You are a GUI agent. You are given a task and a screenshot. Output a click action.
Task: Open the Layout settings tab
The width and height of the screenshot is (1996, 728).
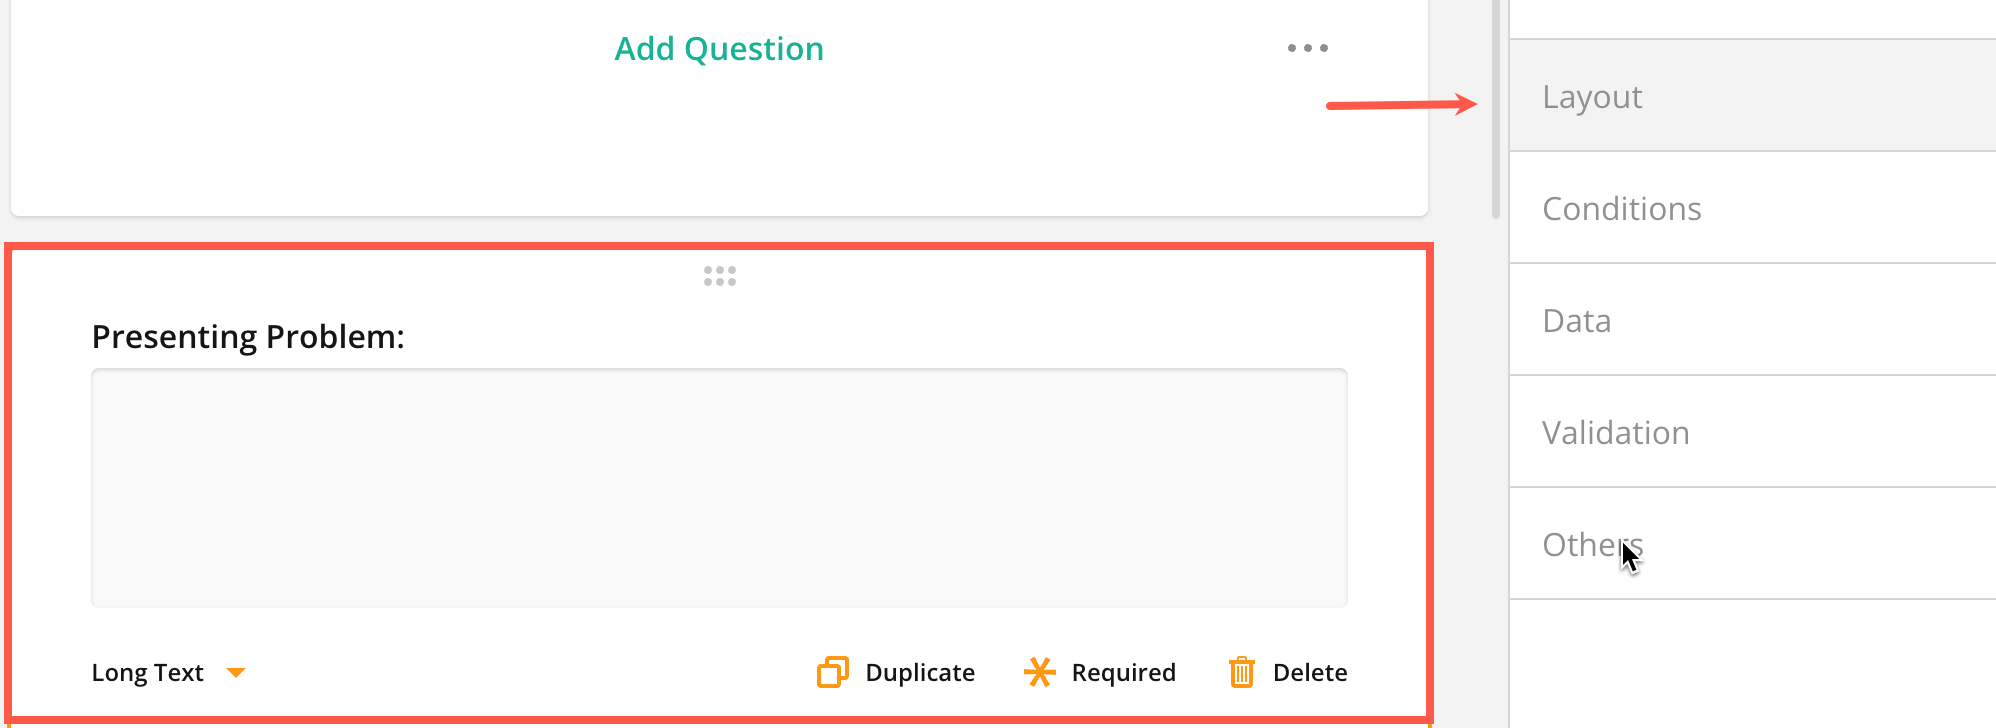tap(1592, 97)
